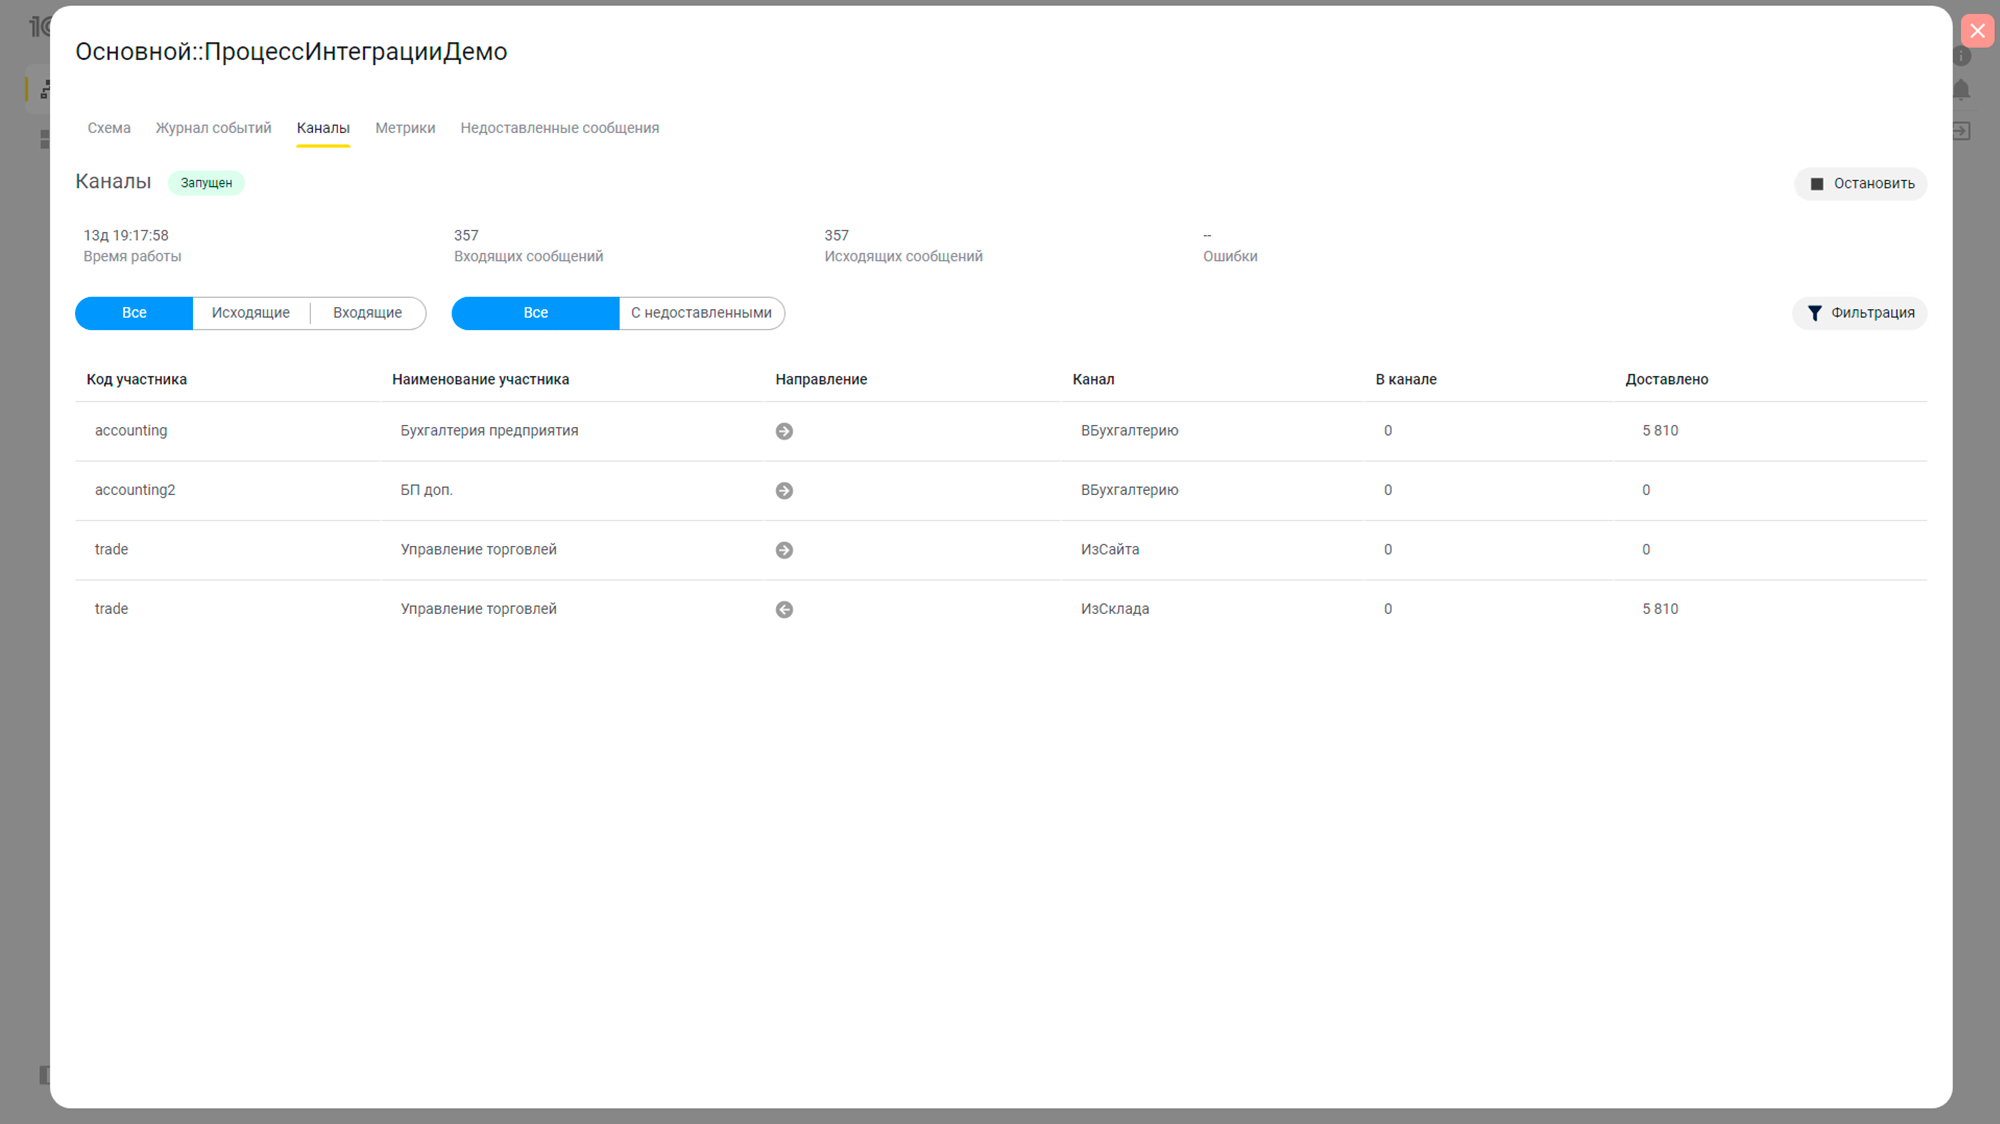Image resolution: width=2000 pixels, height=1124 pixels.
Task: Click direction arrow icon in accounting row
Action: point(784,431)
